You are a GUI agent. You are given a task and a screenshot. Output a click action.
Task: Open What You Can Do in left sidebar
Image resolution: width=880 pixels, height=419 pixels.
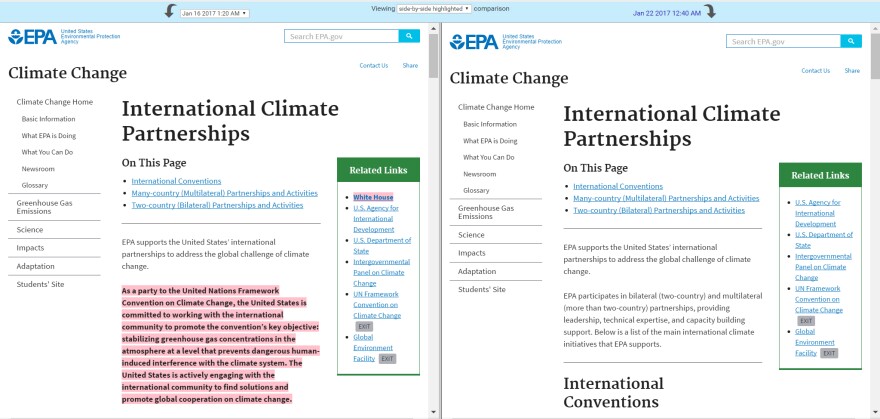coord(47,152)
